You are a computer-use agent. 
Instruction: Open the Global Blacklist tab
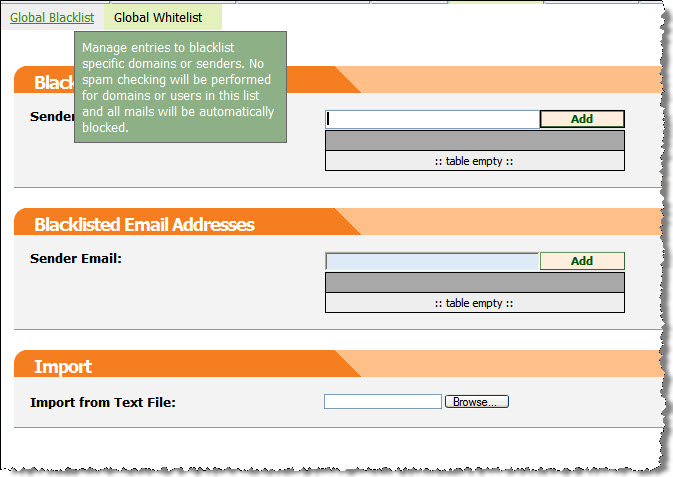[52, 18]
